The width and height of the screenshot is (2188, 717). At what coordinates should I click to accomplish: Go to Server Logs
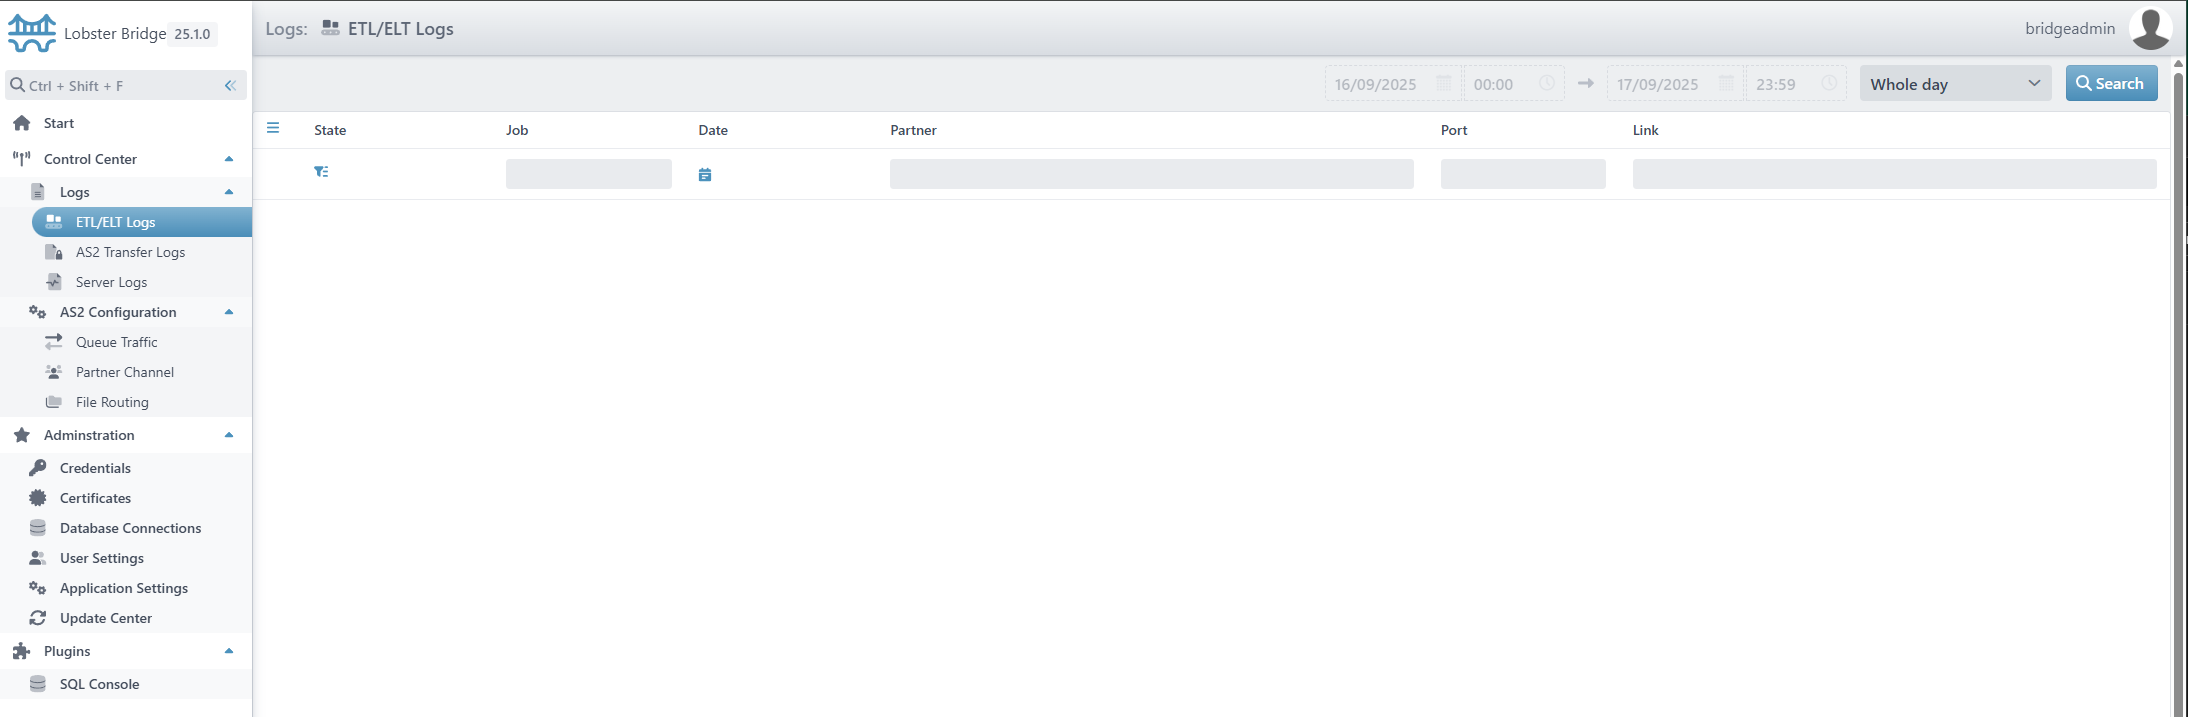coord(111,282)
